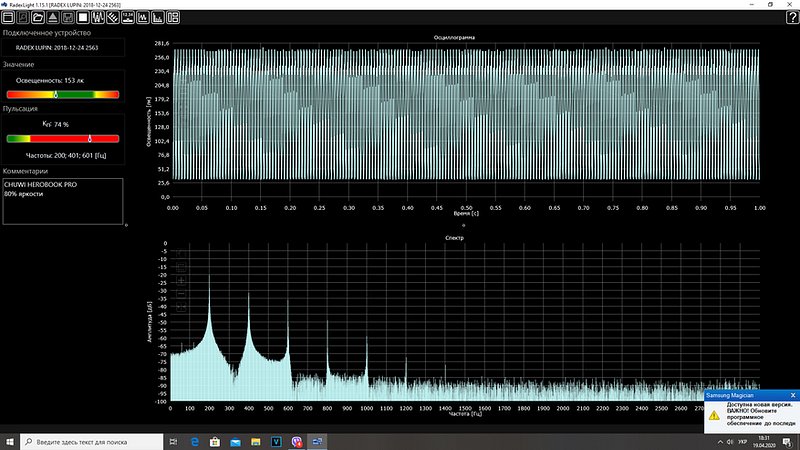Screen dimensions: 800x450
Task: Click the eject device toolbar icon
Action: 53,17
